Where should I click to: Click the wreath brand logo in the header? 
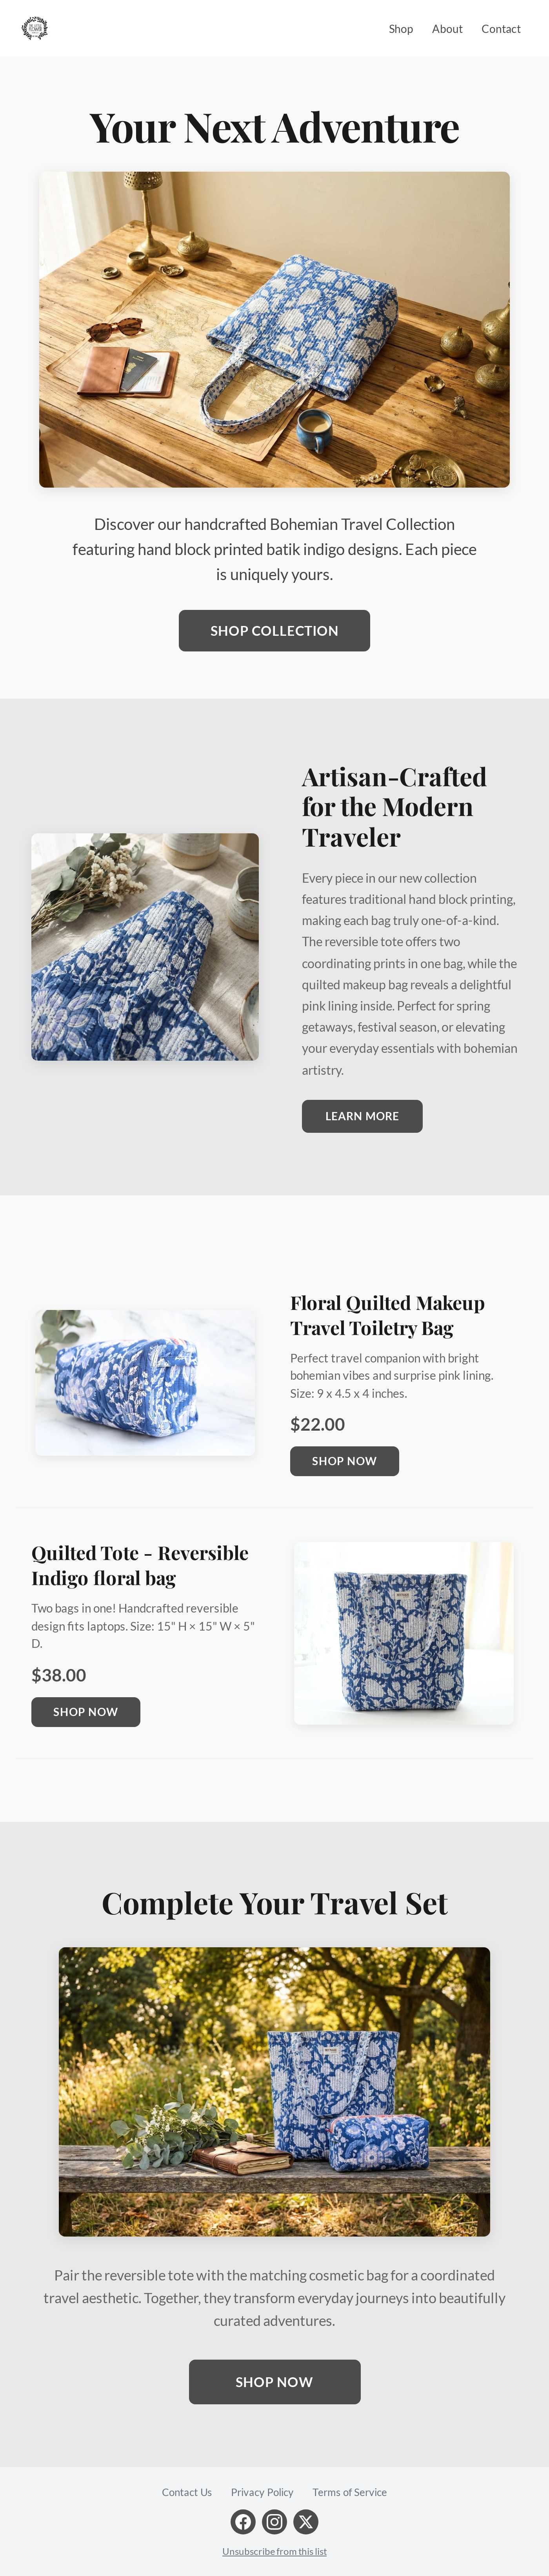[x=35, y=28]
